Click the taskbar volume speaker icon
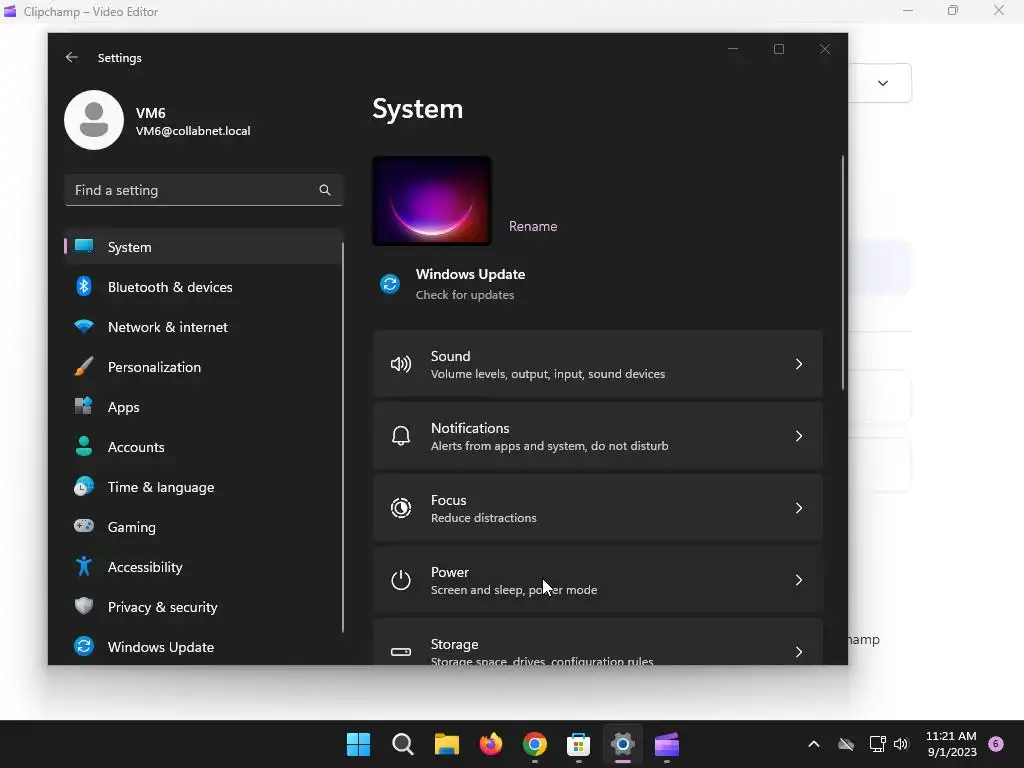 [x=901, y=744]
